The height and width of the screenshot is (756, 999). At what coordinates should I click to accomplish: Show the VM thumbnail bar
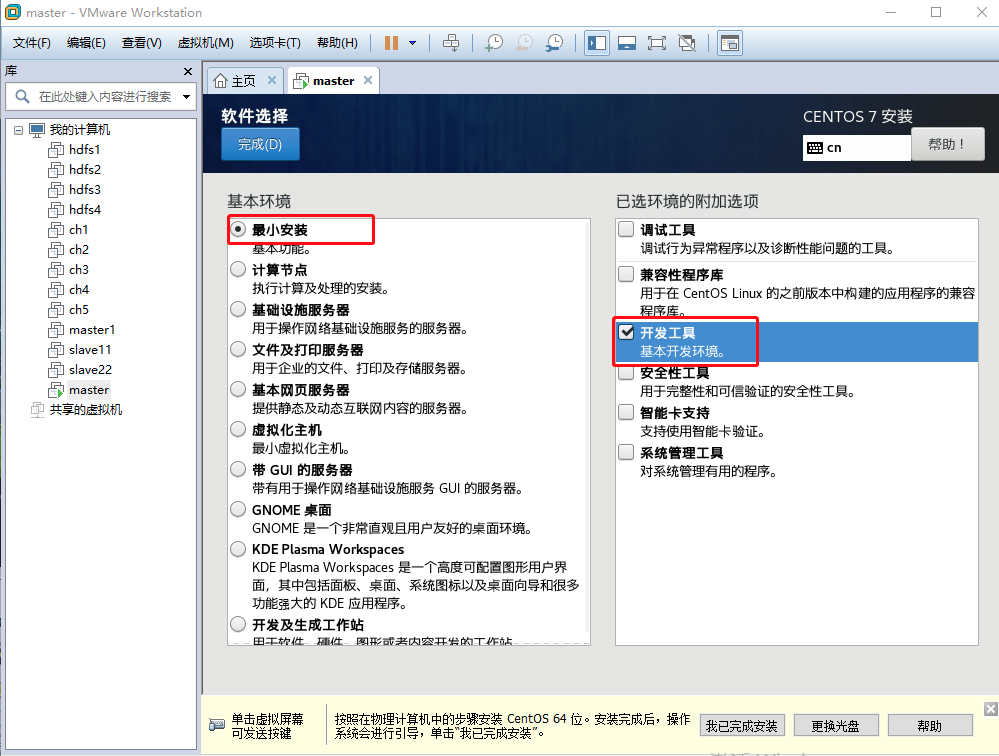click(627, 42)
